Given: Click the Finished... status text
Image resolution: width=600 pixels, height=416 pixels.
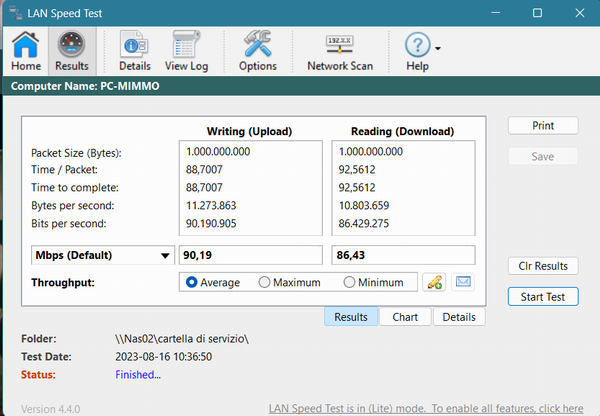Looking at the screenshot, I should [138, 375].
